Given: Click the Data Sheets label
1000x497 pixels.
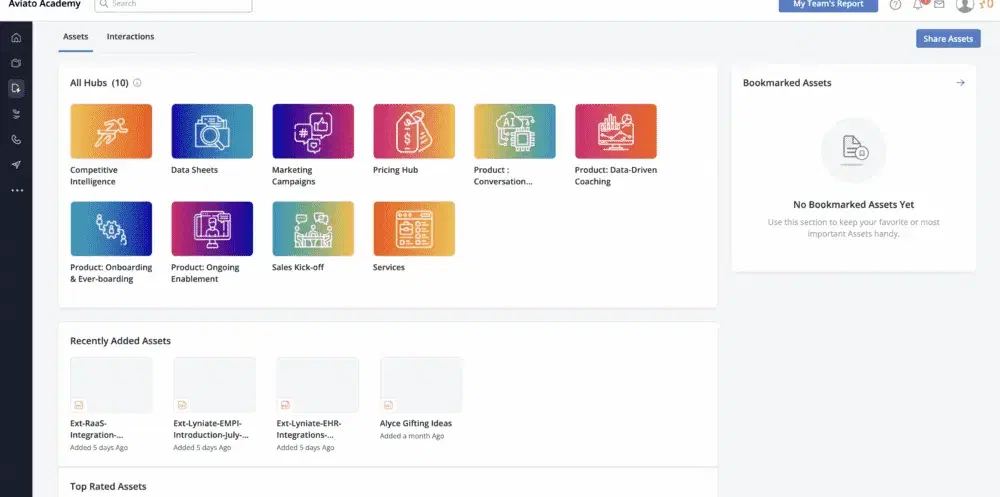Looking at the screenshot, I should click(x=195, y=170).
